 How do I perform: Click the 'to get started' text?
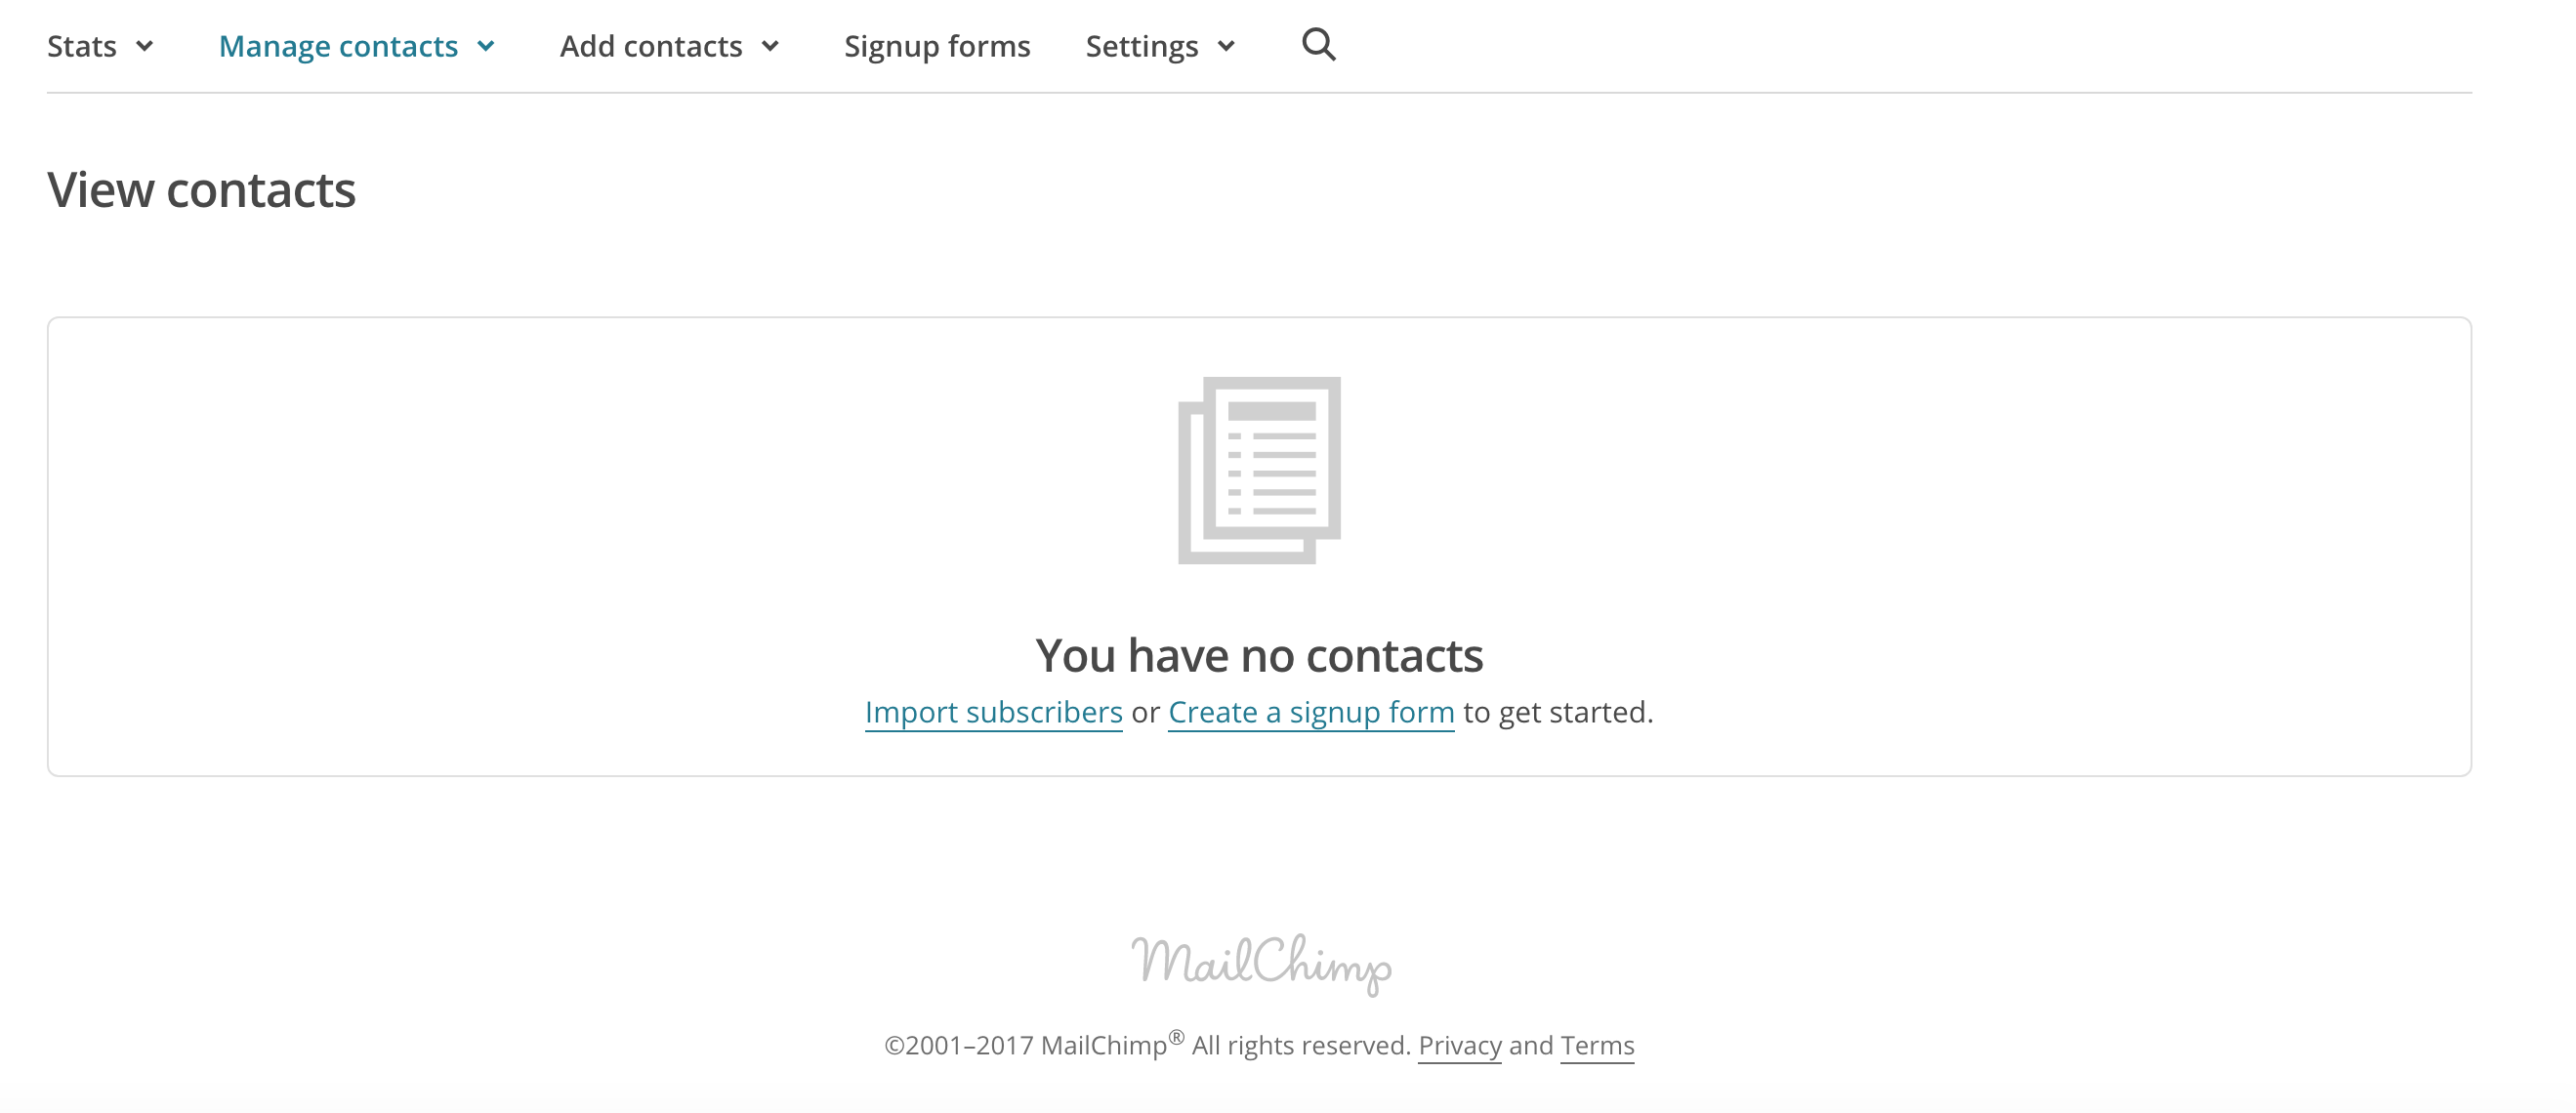(1558, 712)
